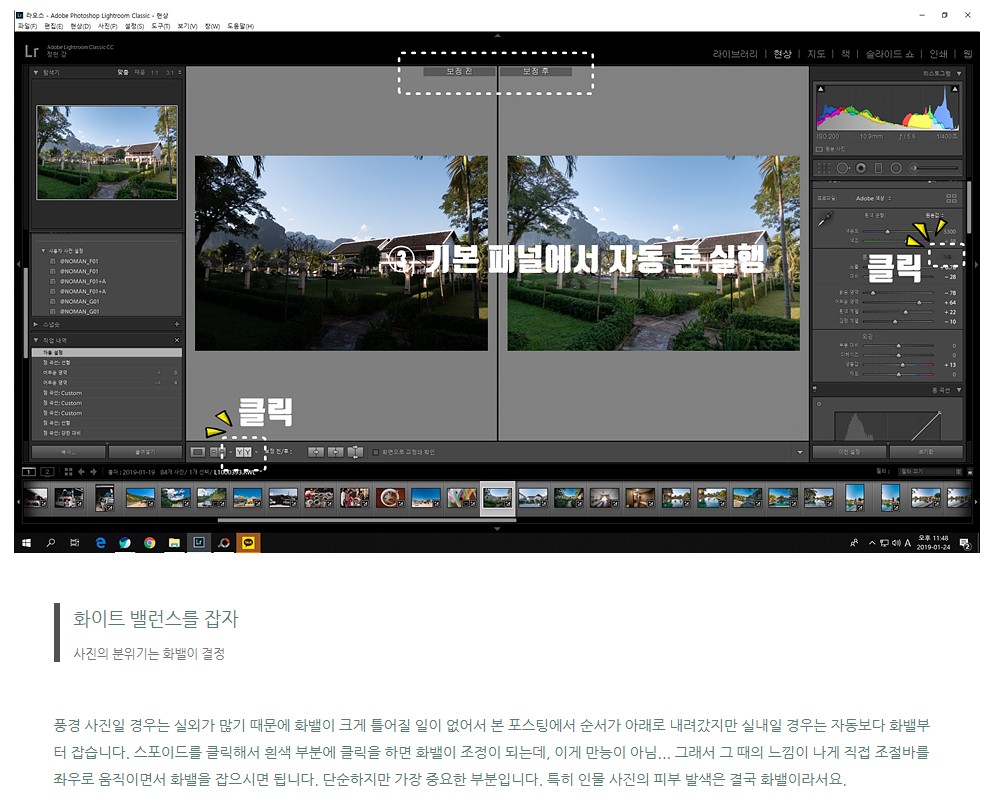Go forward with filmstrip right arrow

(93, 472)
